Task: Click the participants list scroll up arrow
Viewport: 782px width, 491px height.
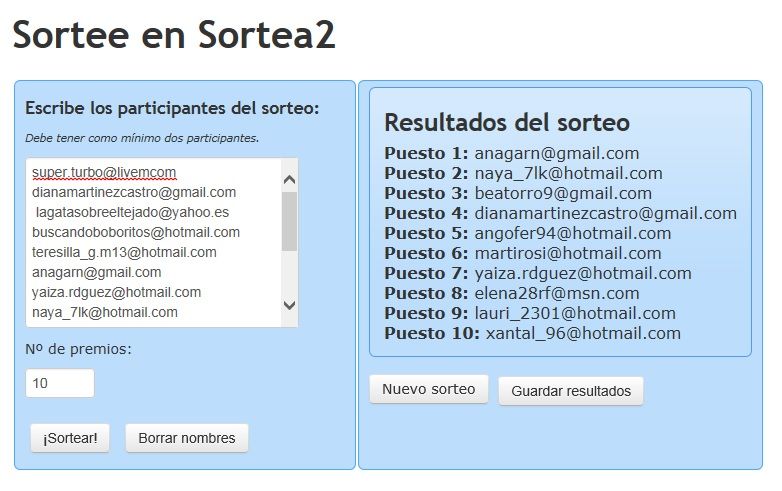Action: click(289, 179)
